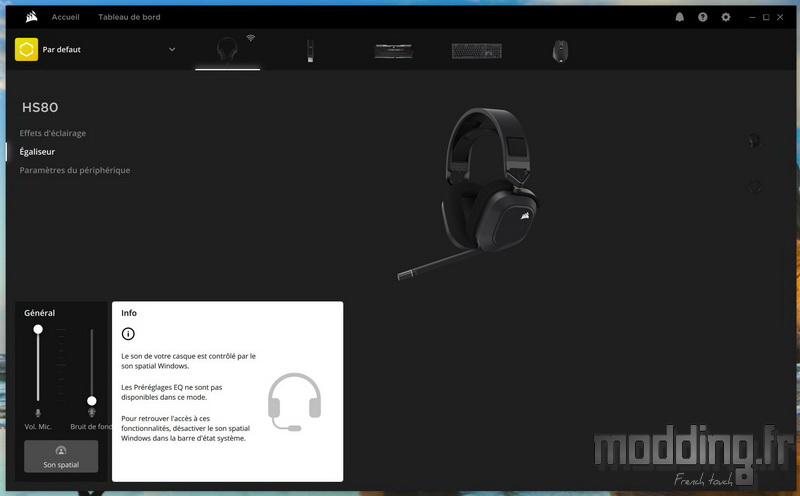The image size is (800, 496).
Task: Expand the Par defaut profile dropdown
Action: pos(172,49)
